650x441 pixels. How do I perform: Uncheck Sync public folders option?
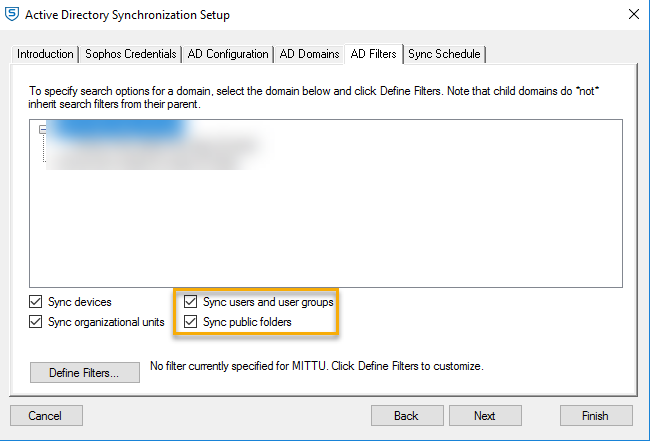tap(192, 323)
